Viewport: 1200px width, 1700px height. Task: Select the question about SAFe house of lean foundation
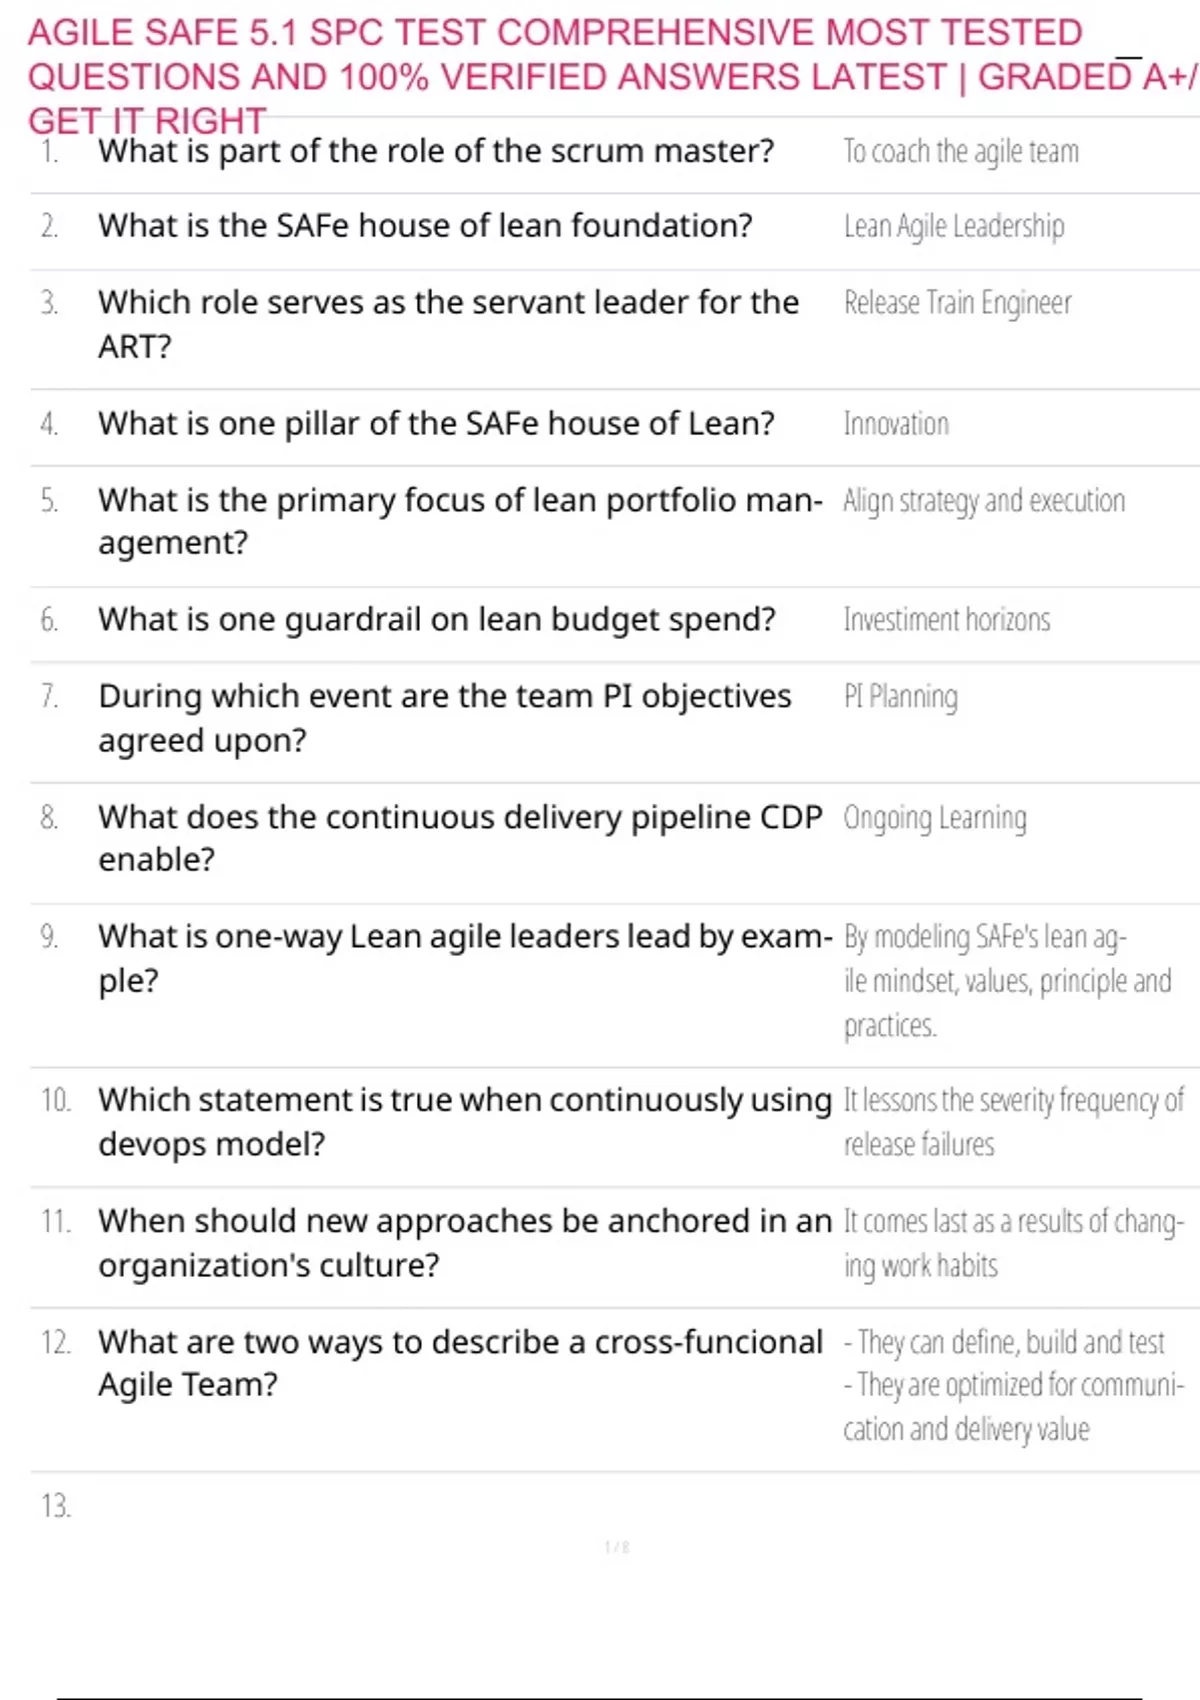coord(425,226)
